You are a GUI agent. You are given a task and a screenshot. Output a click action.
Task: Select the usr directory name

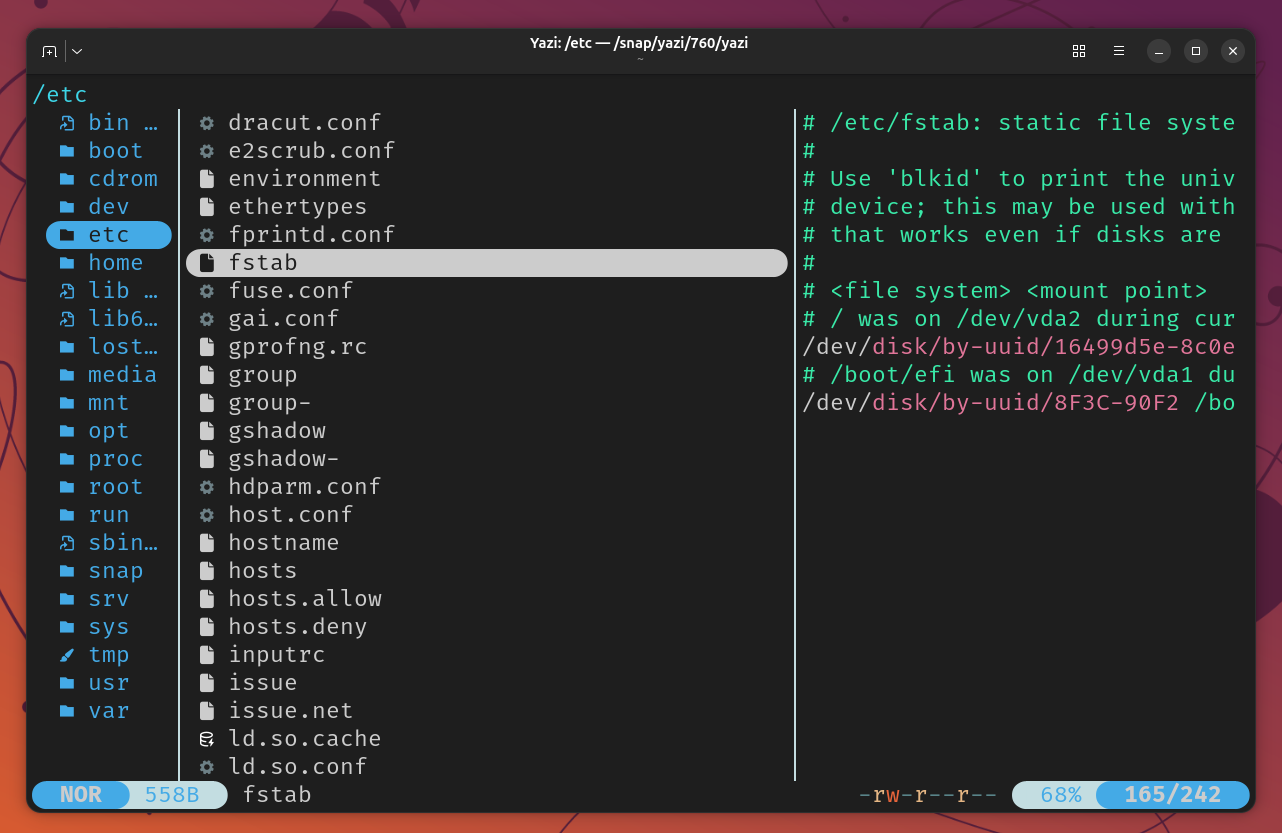point(109,683)
